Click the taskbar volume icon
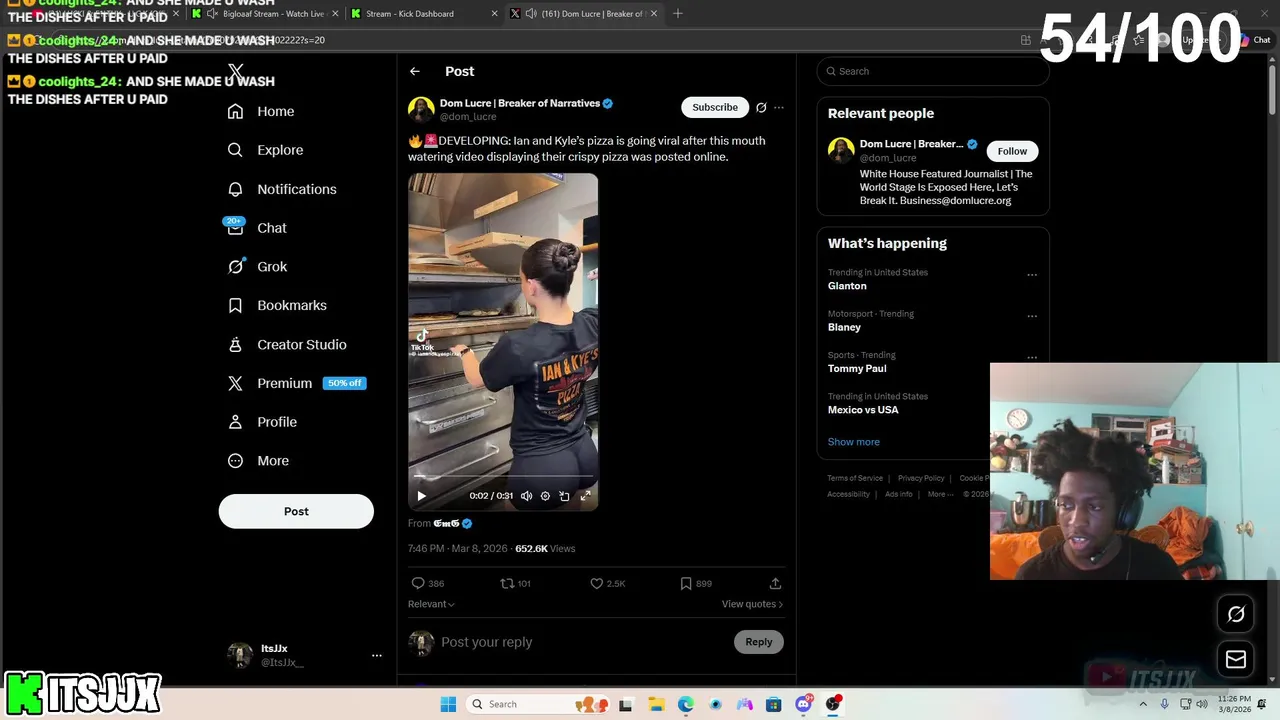Viewport: 1280px width, 720px height. (1203, 704)
